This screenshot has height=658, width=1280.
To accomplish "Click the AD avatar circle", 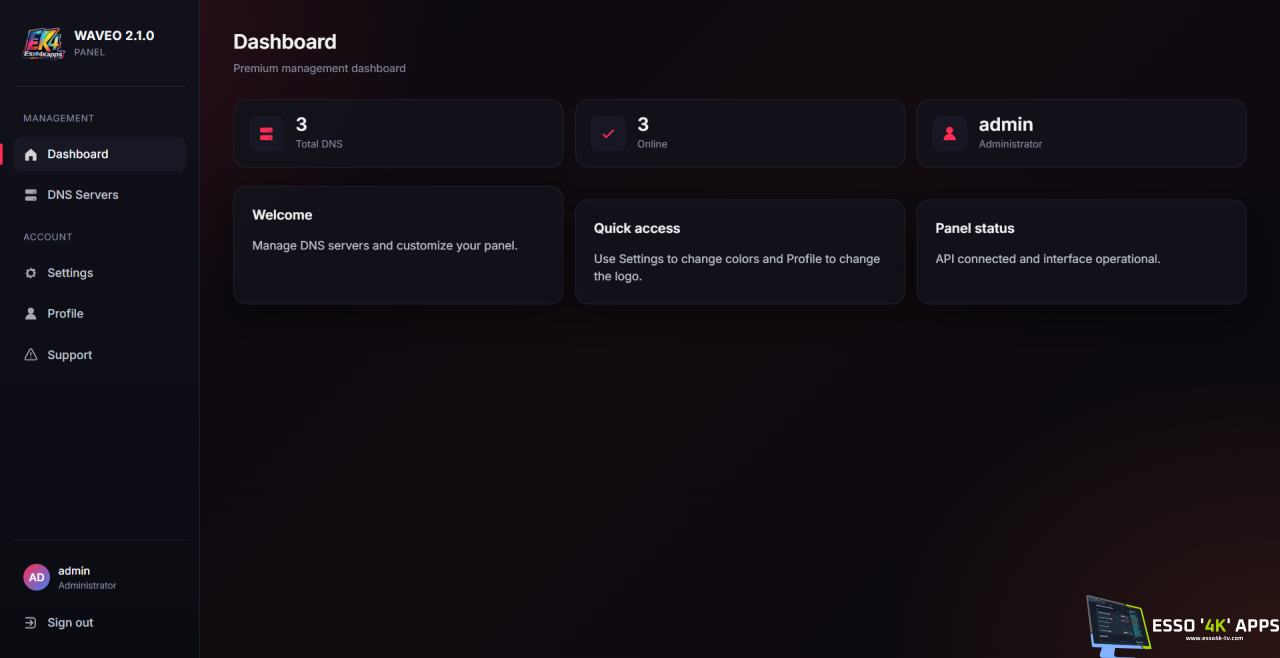I will (x=37, y=577).
